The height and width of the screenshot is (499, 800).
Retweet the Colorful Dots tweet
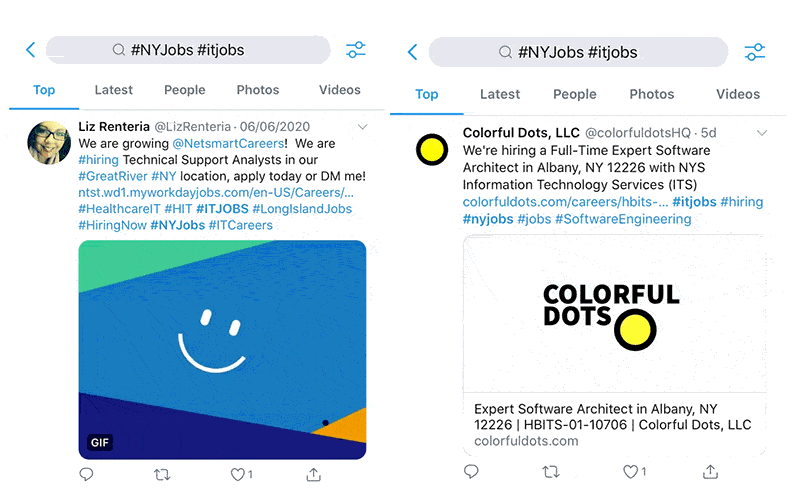(551, 472)
